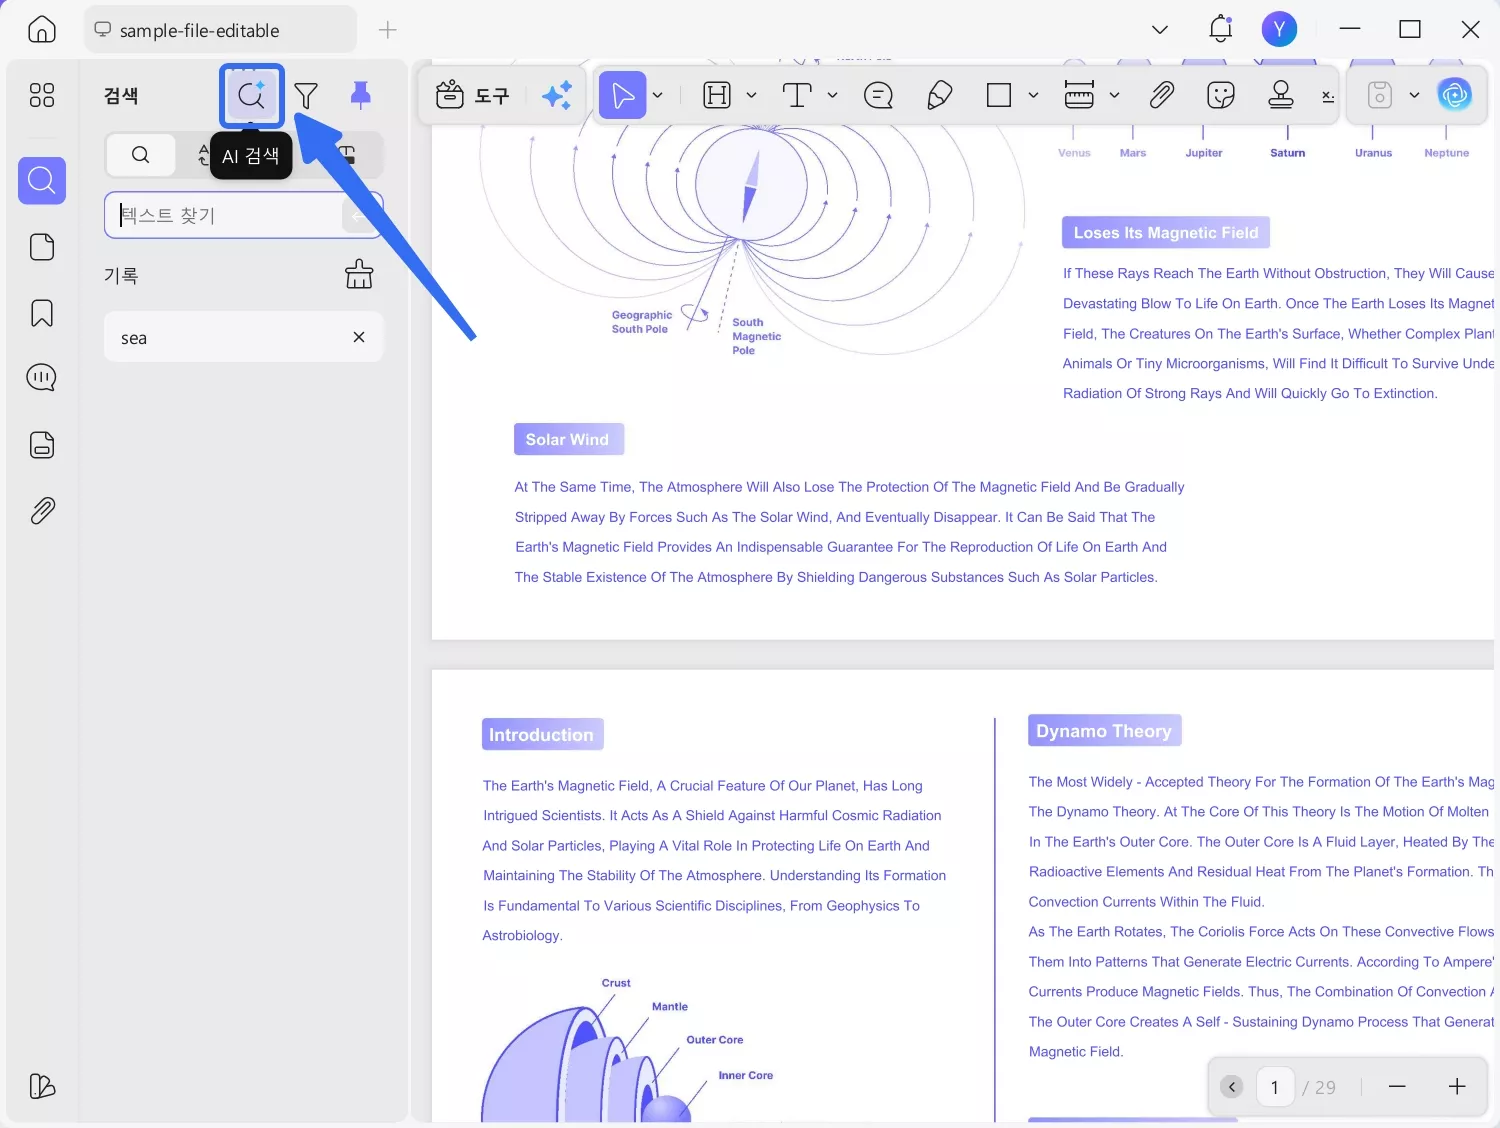
Task: Open the form fields panel icon in sidebar
Action: (42, 445)
